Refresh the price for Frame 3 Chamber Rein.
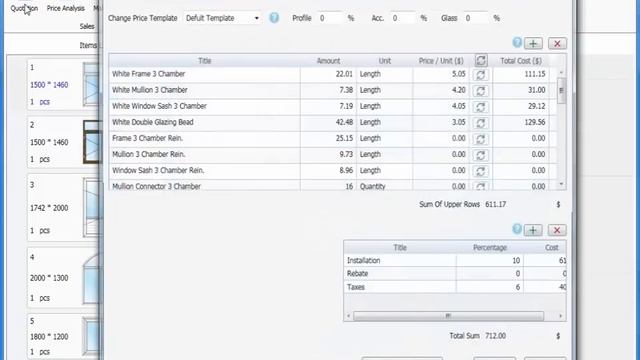The width and height of the screenshot is (640, 360). [x=481, y=139]
